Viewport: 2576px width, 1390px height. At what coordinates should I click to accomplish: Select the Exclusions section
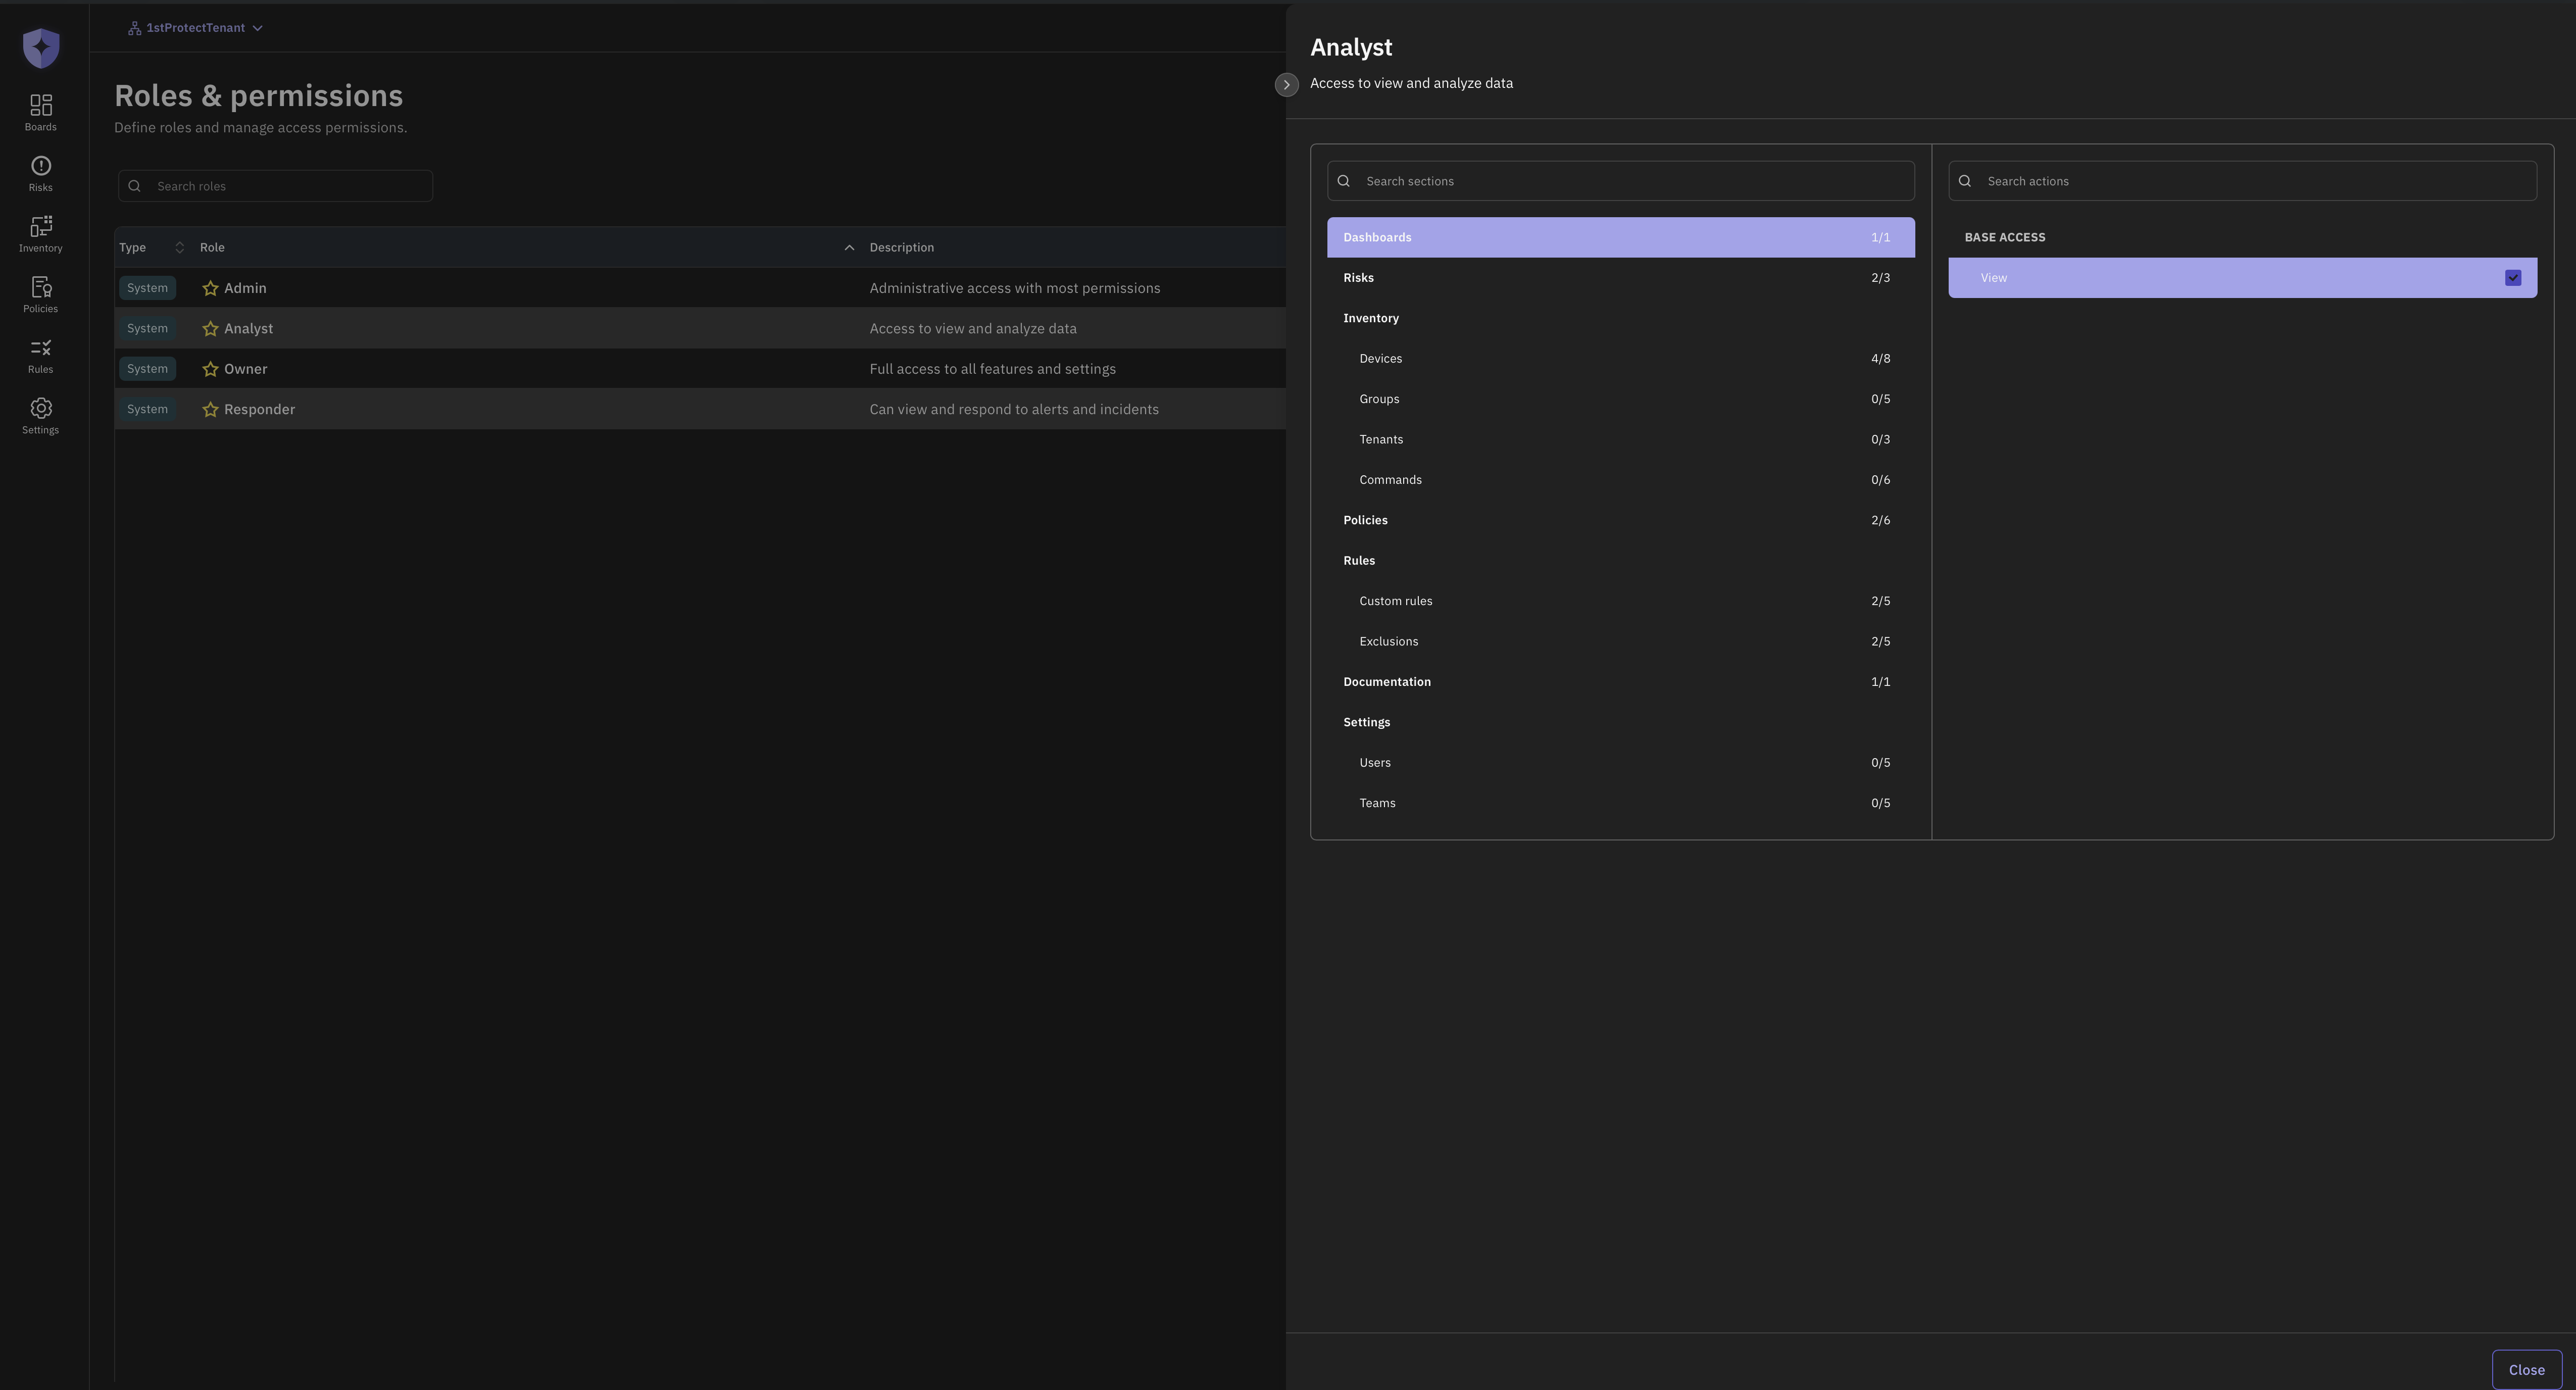coord(1621,641)
